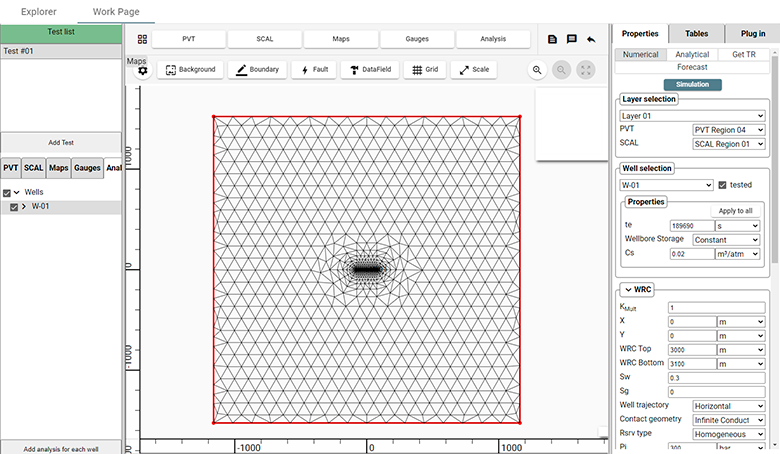Open the Tables tab
The image size is (780, 454).
[696, 33]
